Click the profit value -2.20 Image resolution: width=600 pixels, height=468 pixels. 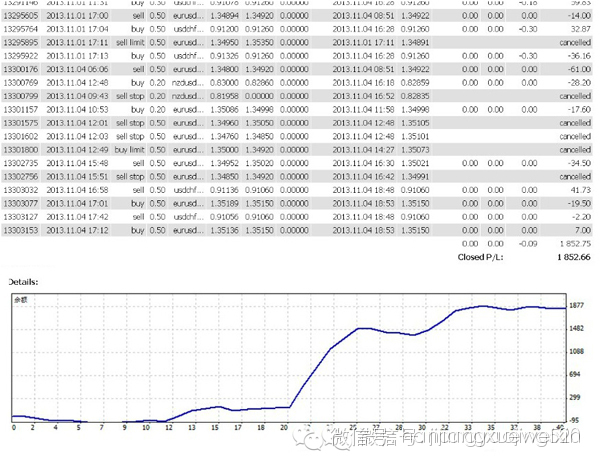click(581, 217)
